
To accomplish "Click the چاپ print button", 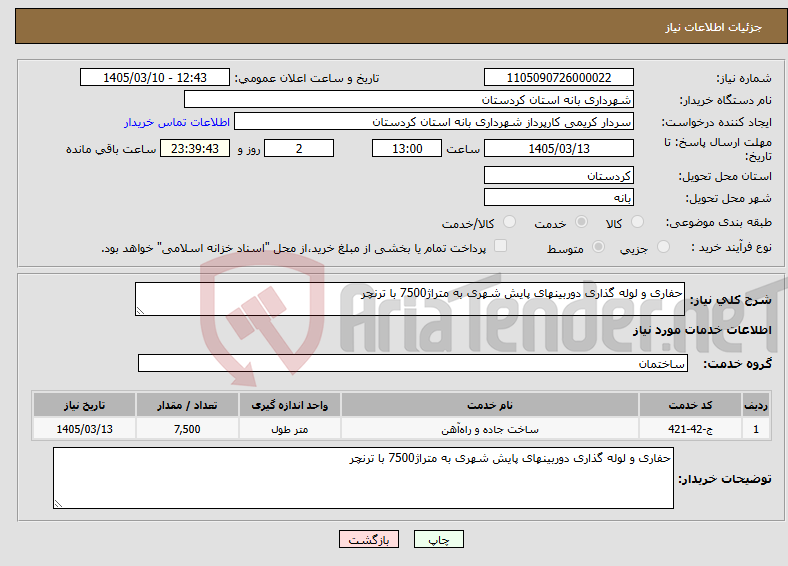I will point(439,539).
